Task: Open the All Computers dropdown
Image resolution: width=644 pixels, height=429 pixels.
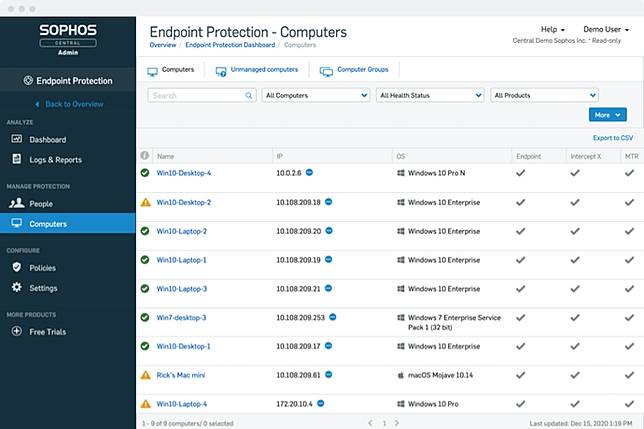Action: (316, 96)
